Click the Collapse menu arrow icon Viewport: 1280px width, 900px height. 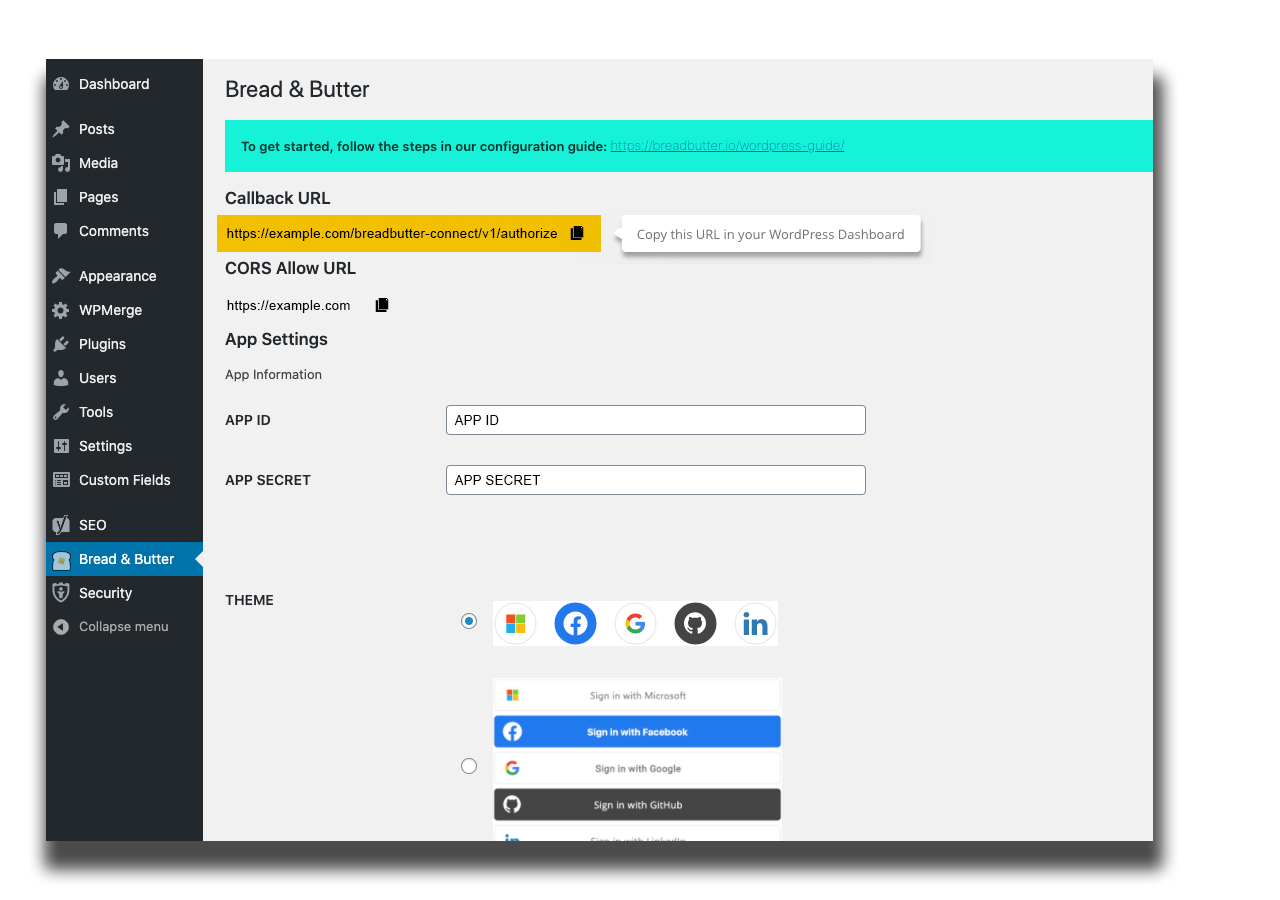(x=61, y=627)
